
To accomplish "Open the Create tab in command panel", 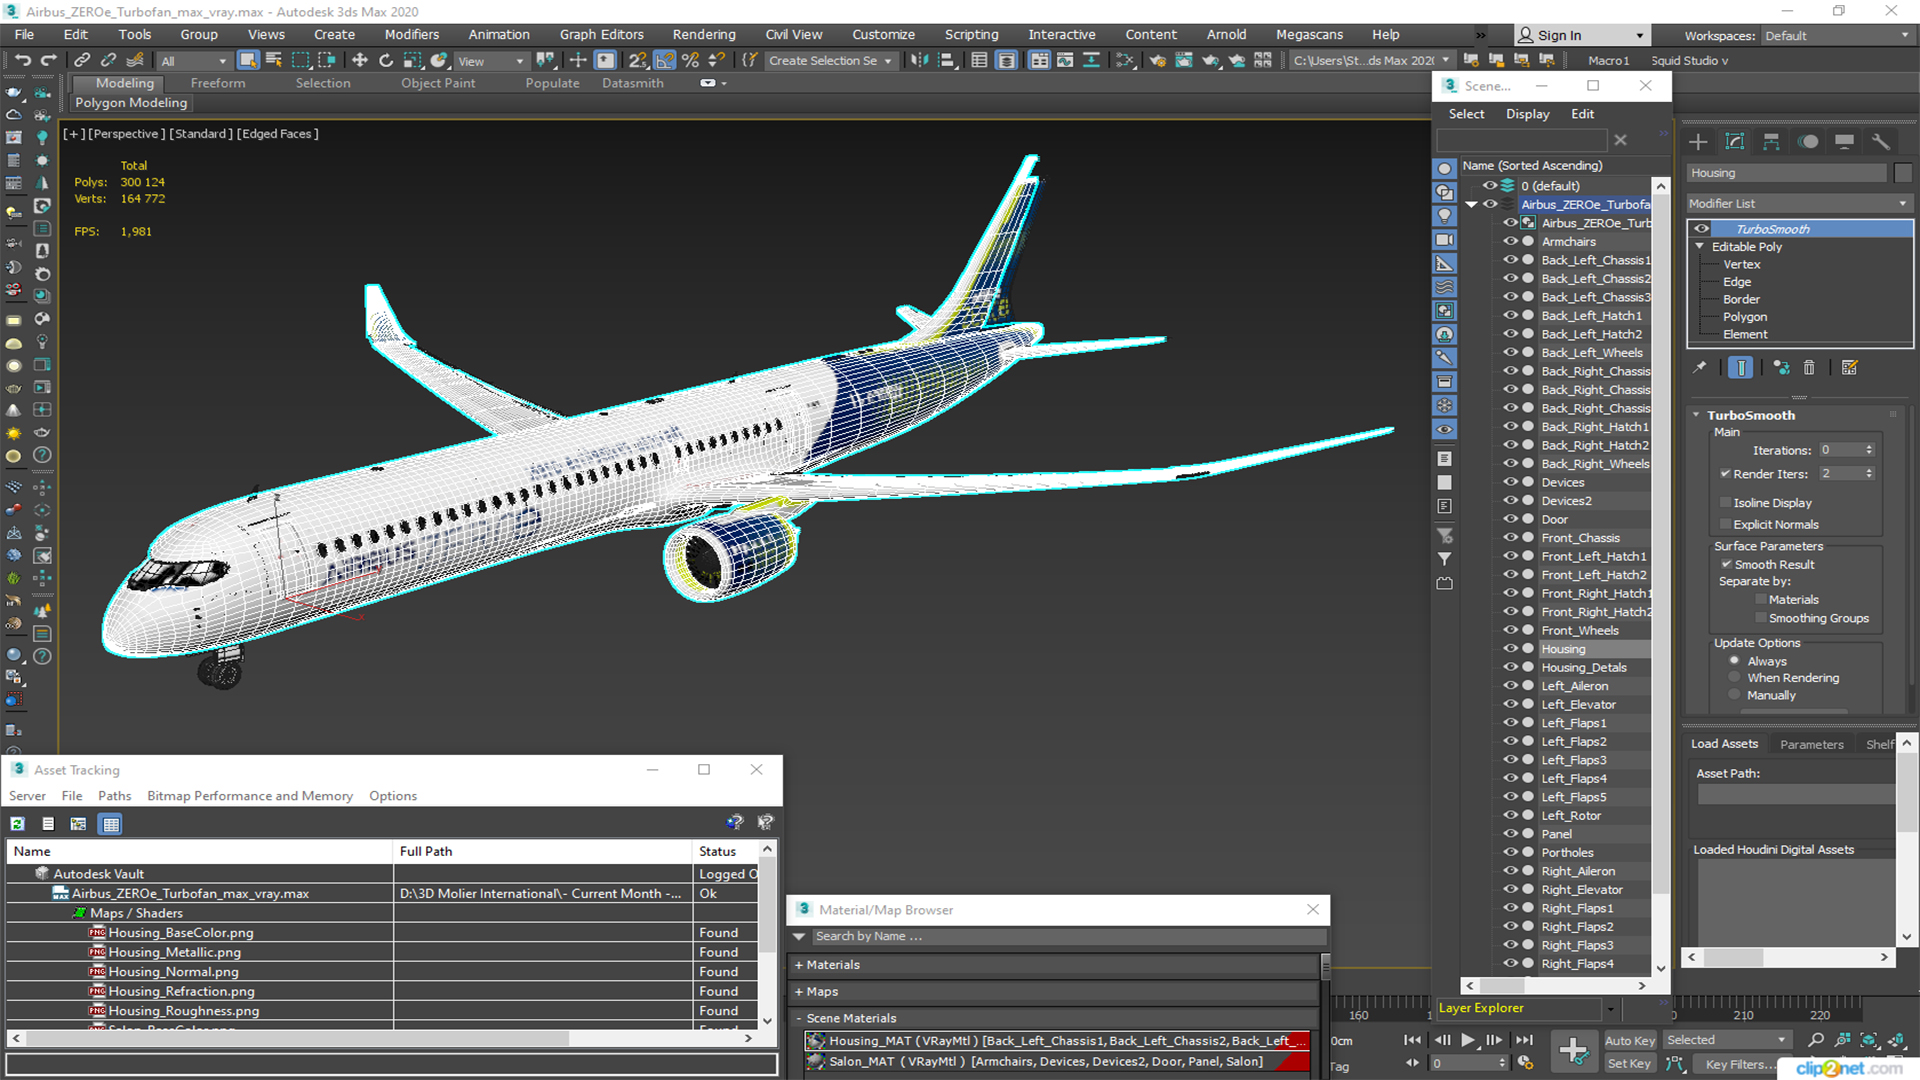I will click(x=1698, y=141).
